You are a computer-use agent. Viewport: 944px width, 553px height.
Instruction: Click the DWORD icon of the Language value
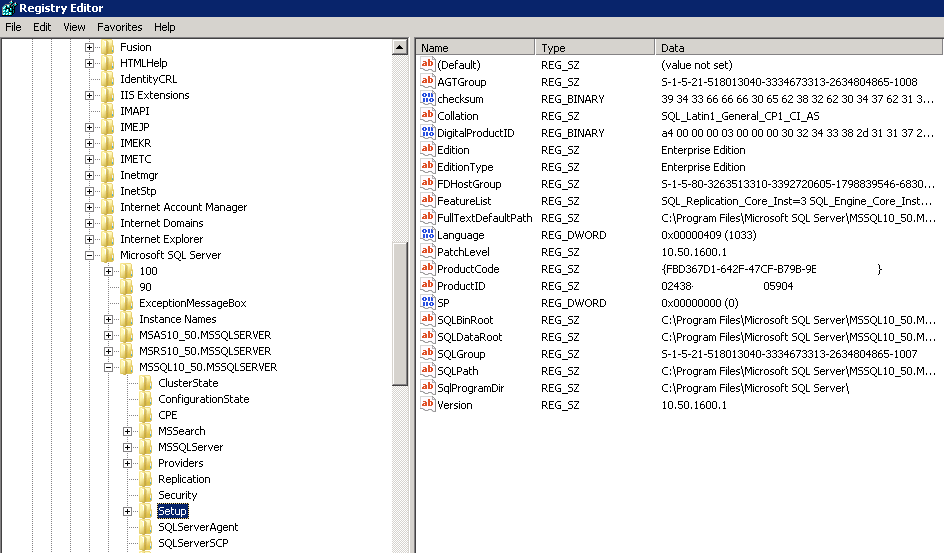(x=427, y=234)
